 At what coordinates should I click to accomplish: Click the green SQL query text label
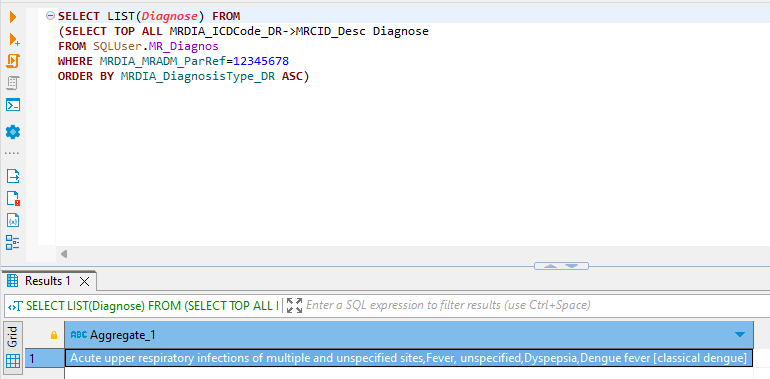point(152,305)
